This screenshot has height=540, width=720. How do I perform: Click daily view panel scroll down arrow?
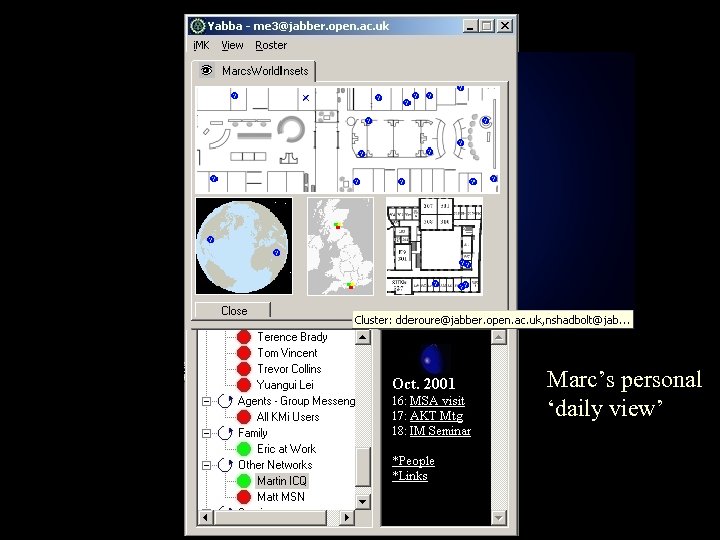point(498,518)
